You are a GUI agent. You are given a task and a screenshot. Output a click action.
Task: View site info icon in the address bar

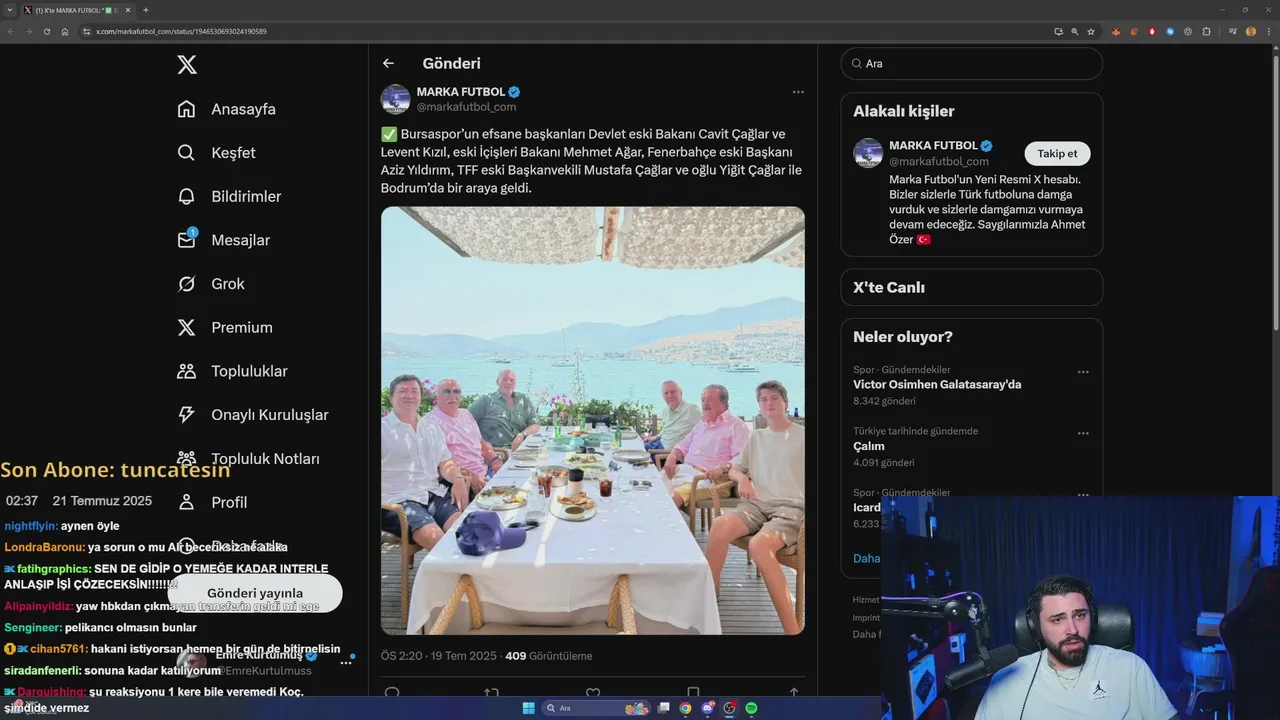click(x=87, y=31)
